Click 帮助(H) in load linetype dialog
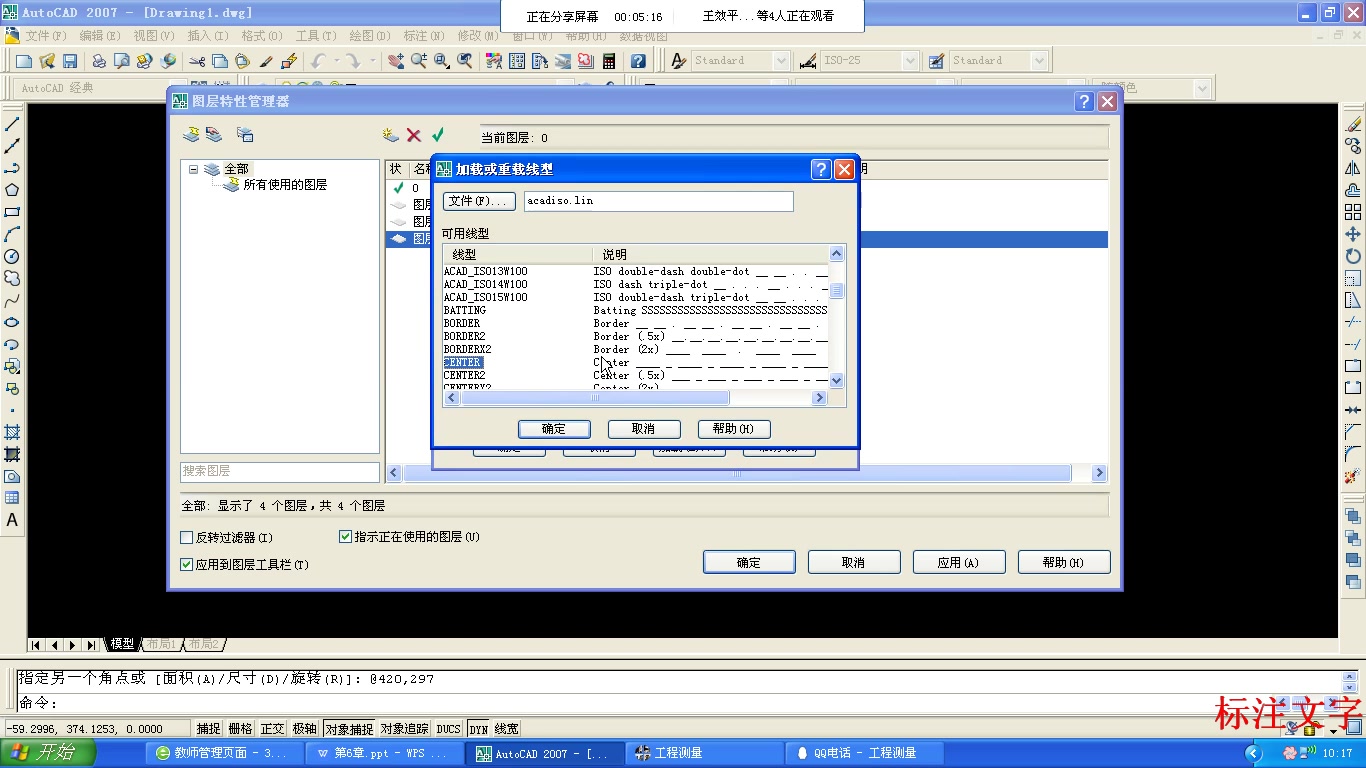 tap(734, 429)
